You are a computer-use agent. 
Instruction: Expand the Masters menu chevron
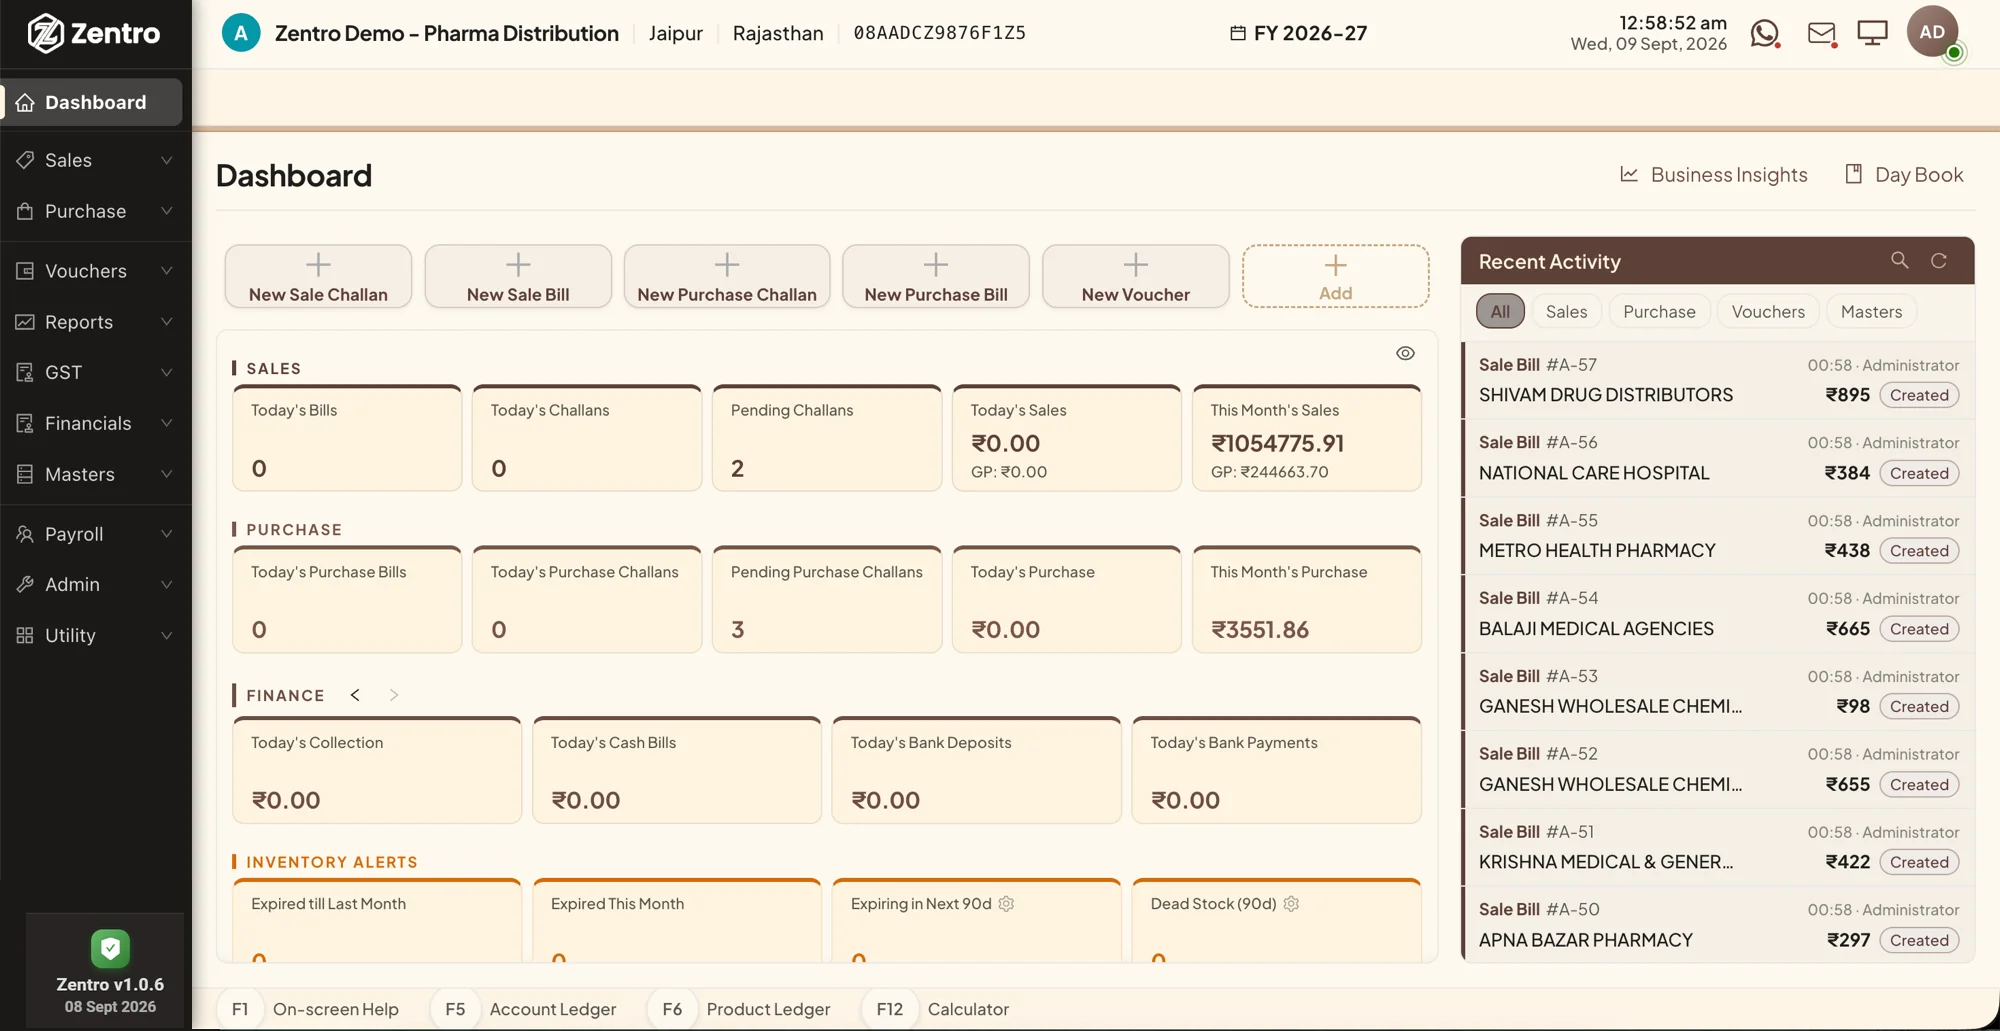click(x=167, y=474)
